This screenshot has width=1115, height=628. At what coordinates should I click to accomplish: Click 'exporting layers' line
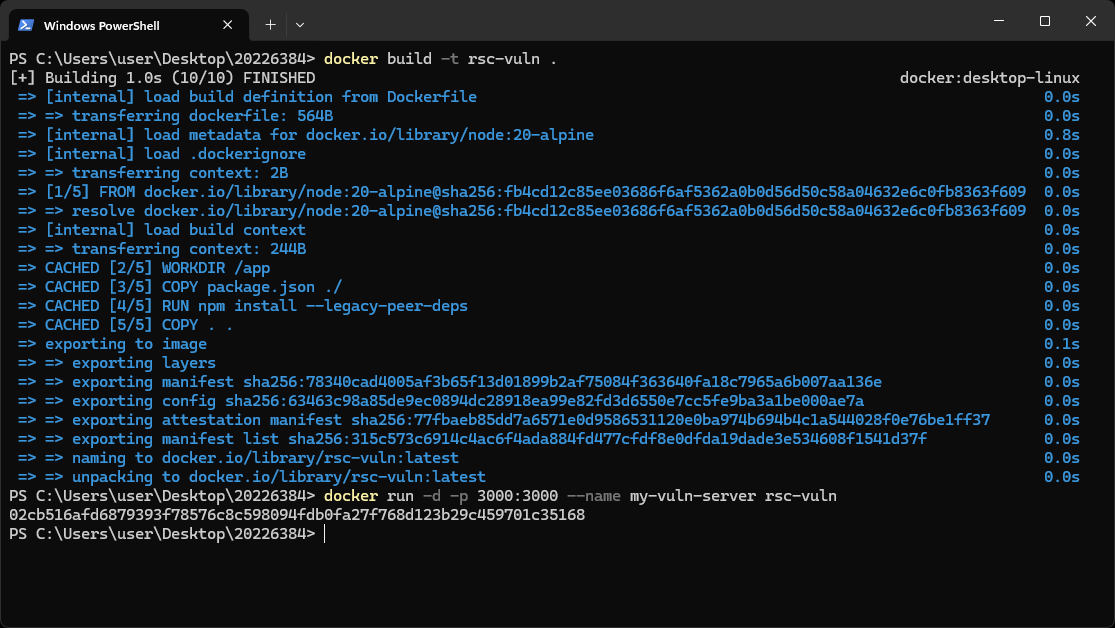(117, 363)
